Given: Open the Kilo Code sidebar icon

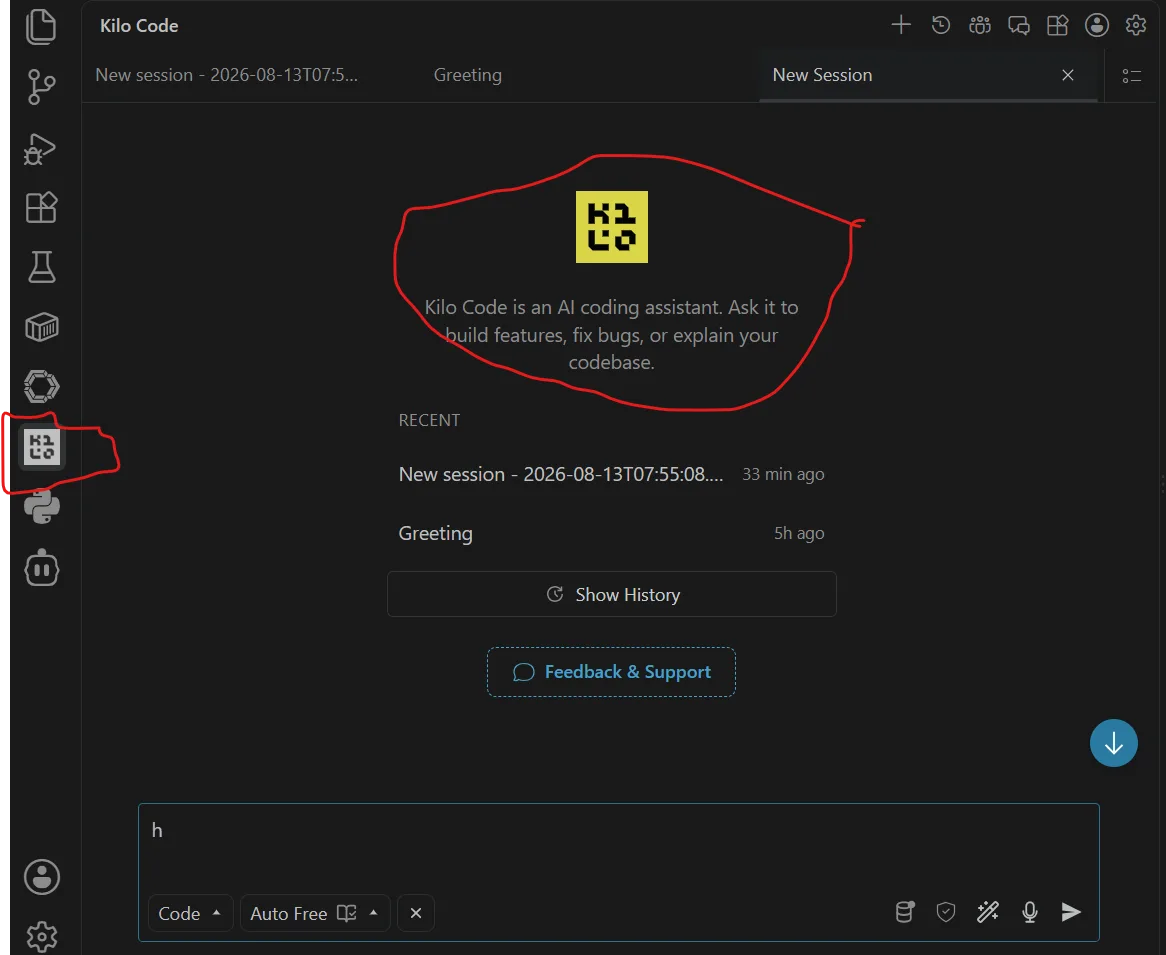Looking at the screenshot, I should pos(42,447).
